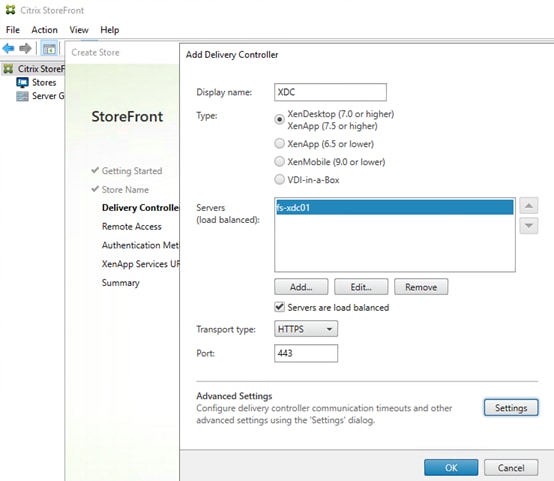
Task: Open the View menu
Action: click(x=79, y=30)
